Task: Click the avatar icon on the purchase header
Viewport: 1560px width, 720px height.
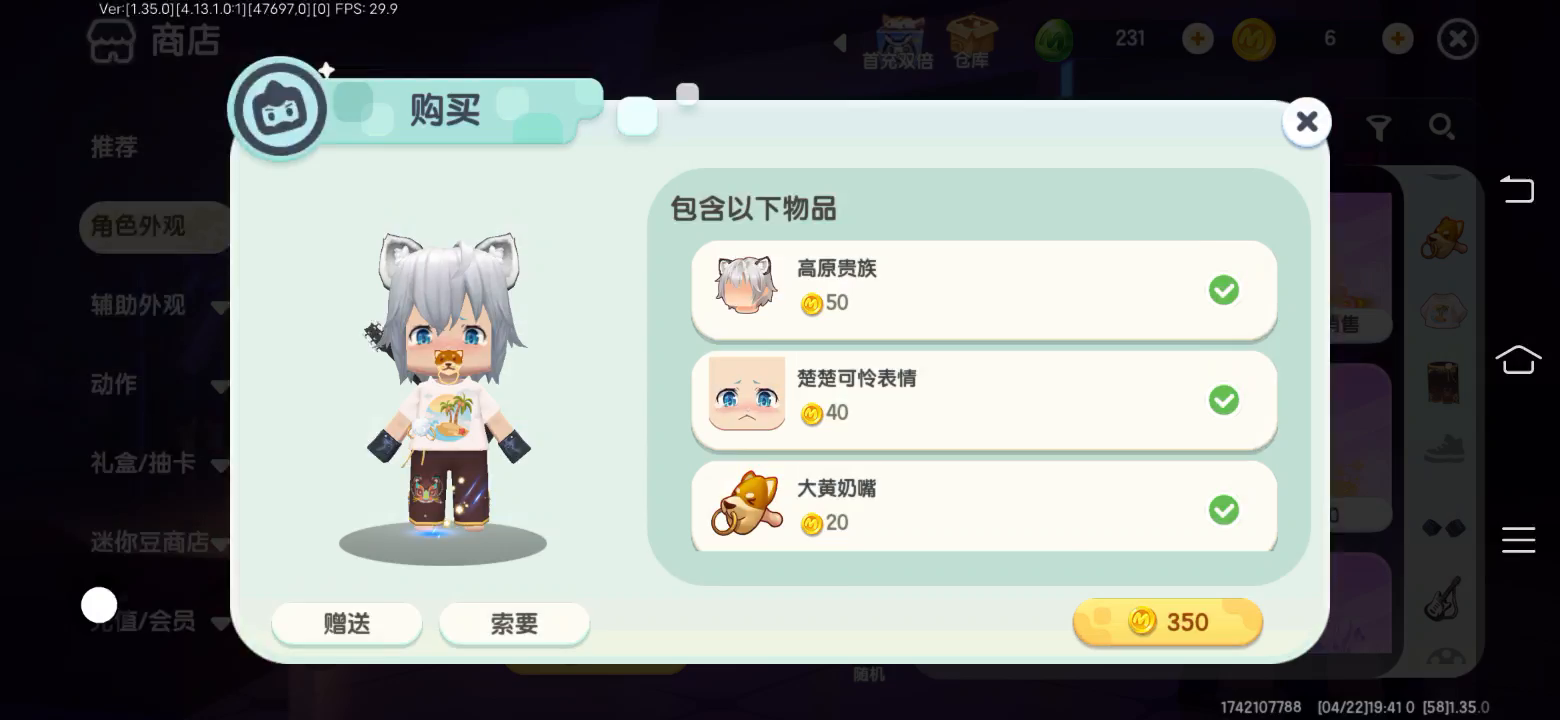Action: (278, 108)
